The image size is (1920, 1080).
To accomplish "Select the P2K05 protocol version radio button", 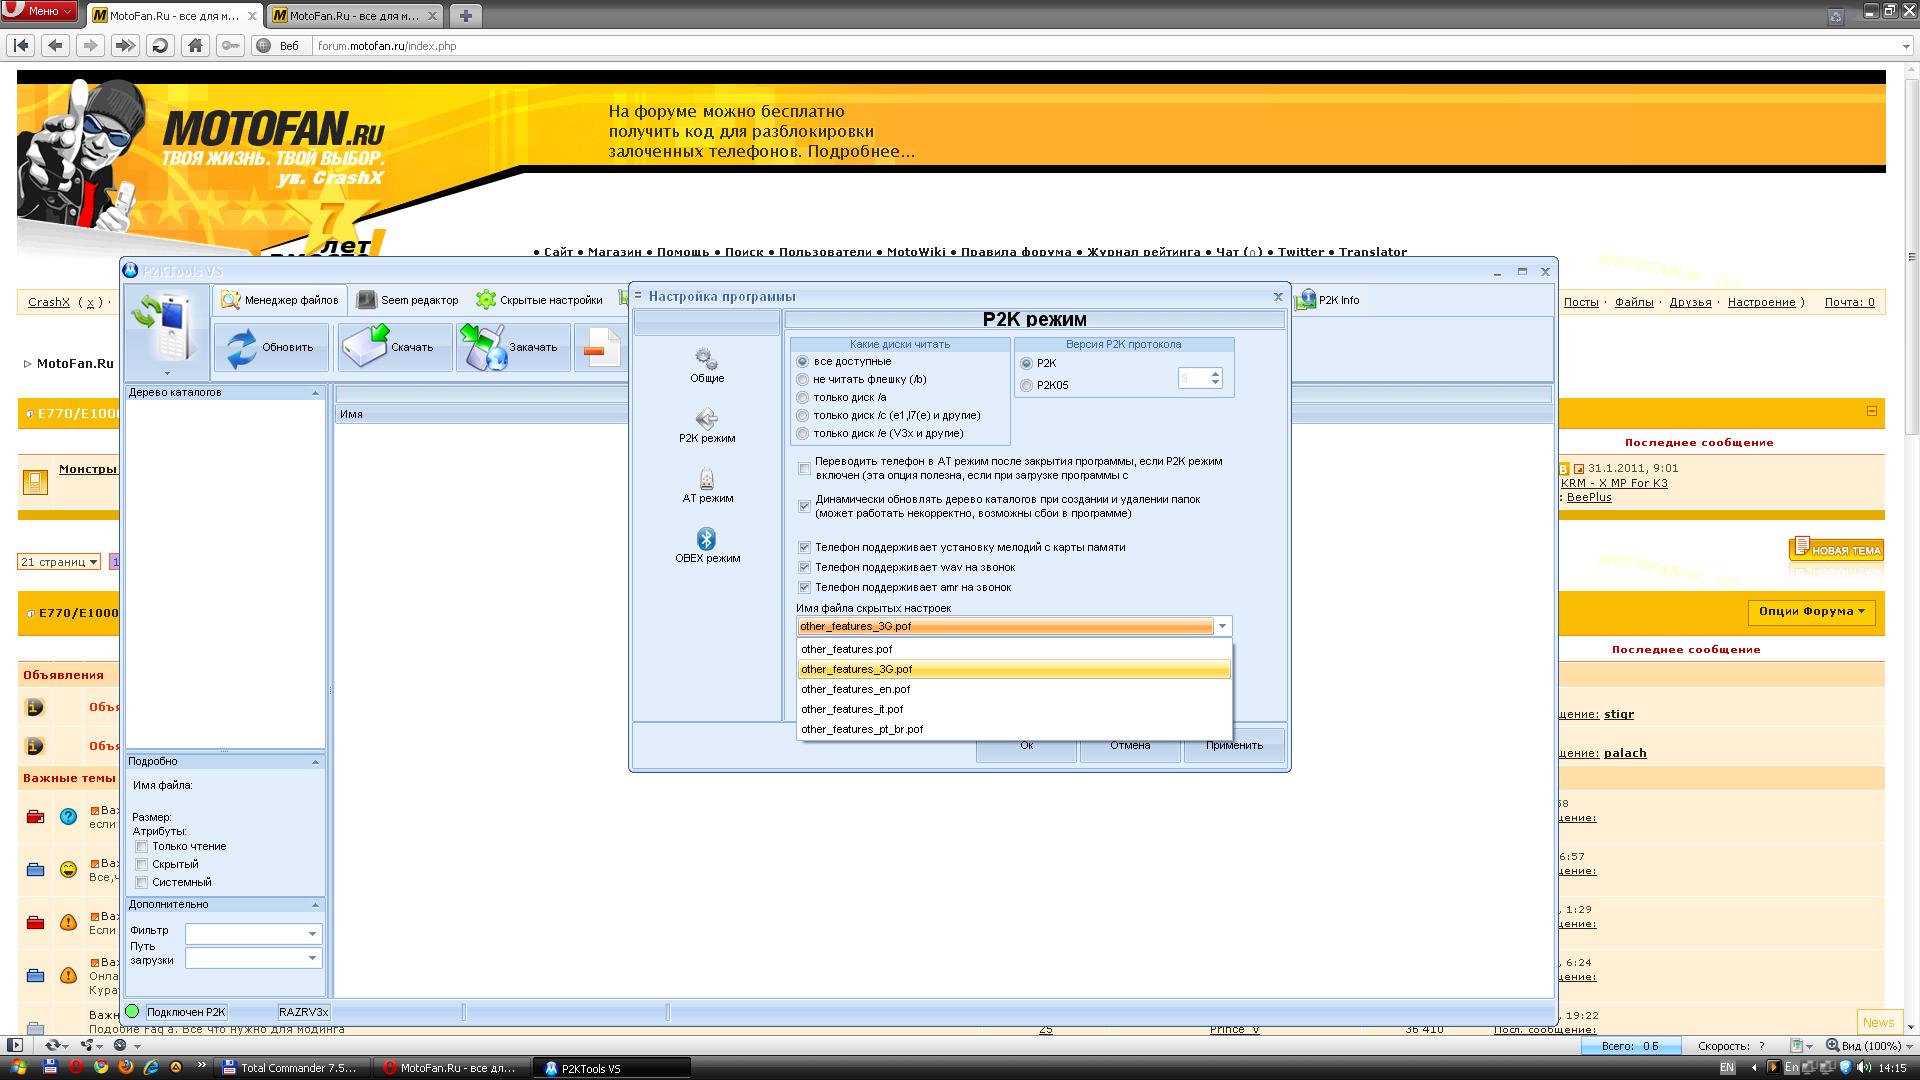I will tap(1027, 385).
